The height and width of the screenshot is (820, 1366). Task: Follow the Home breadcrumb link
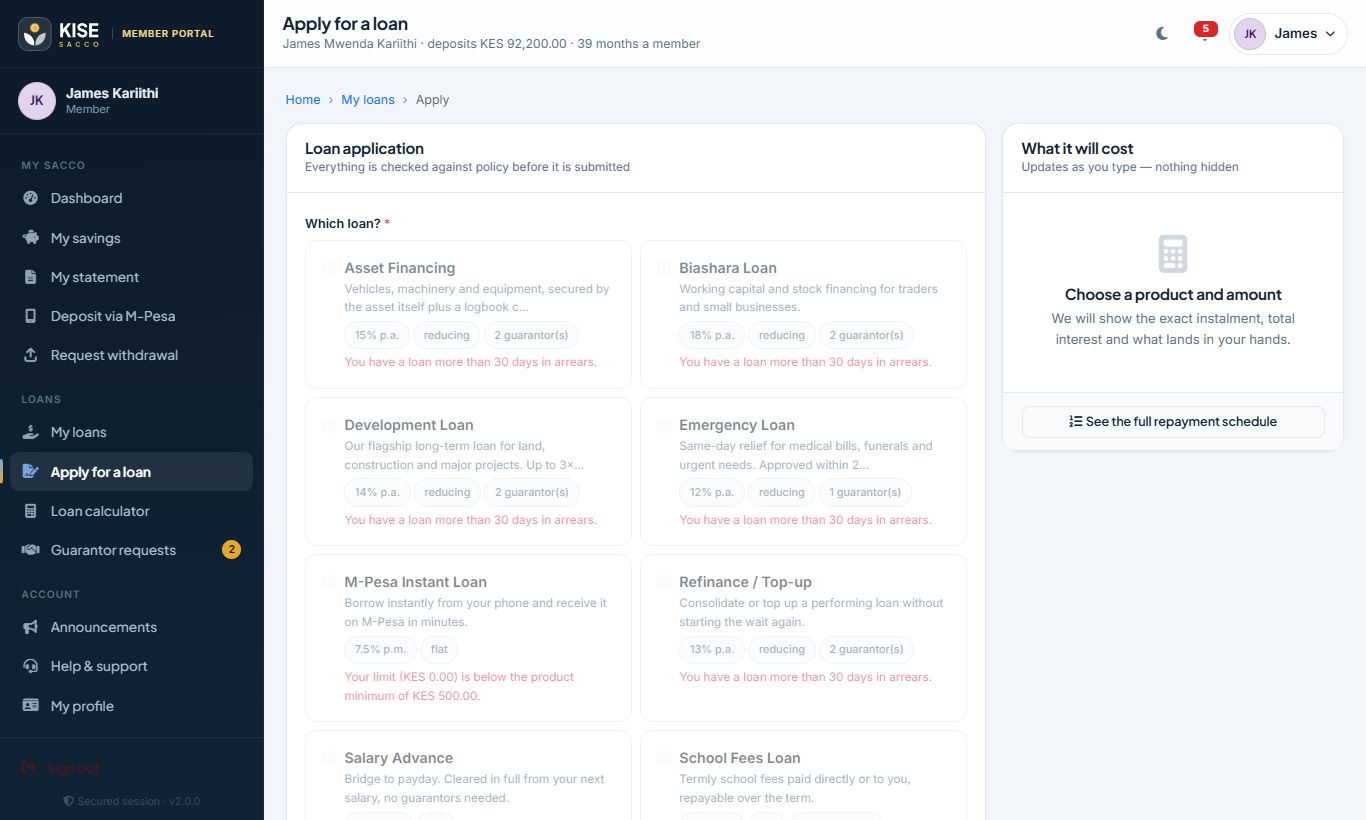(303, 100)
